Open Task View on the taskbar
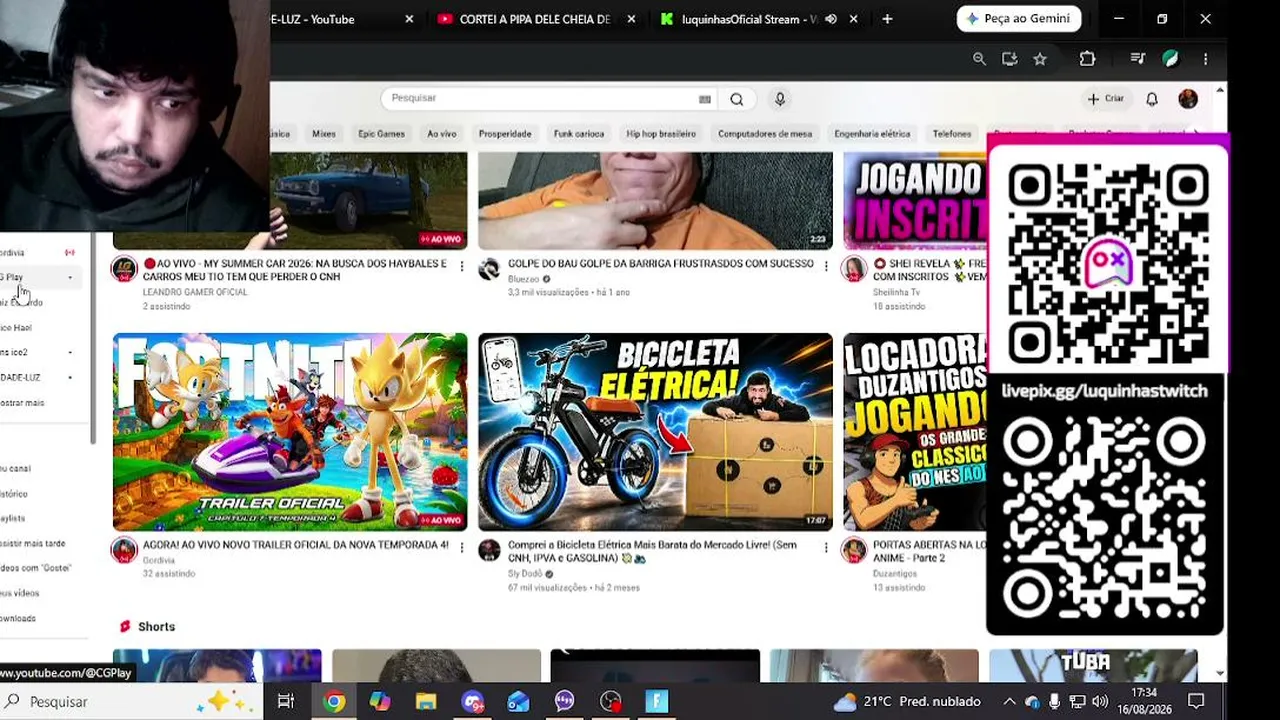Screen dimensions: 1280x720 click(286, 701)
